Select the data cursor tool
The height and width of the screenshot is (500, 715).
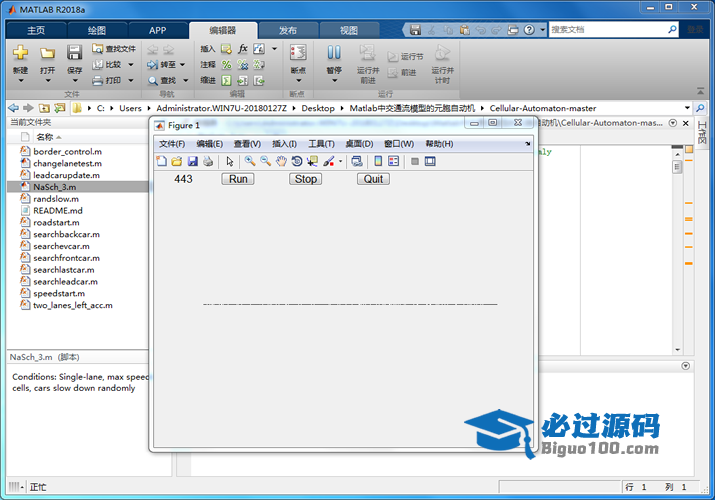312,161
